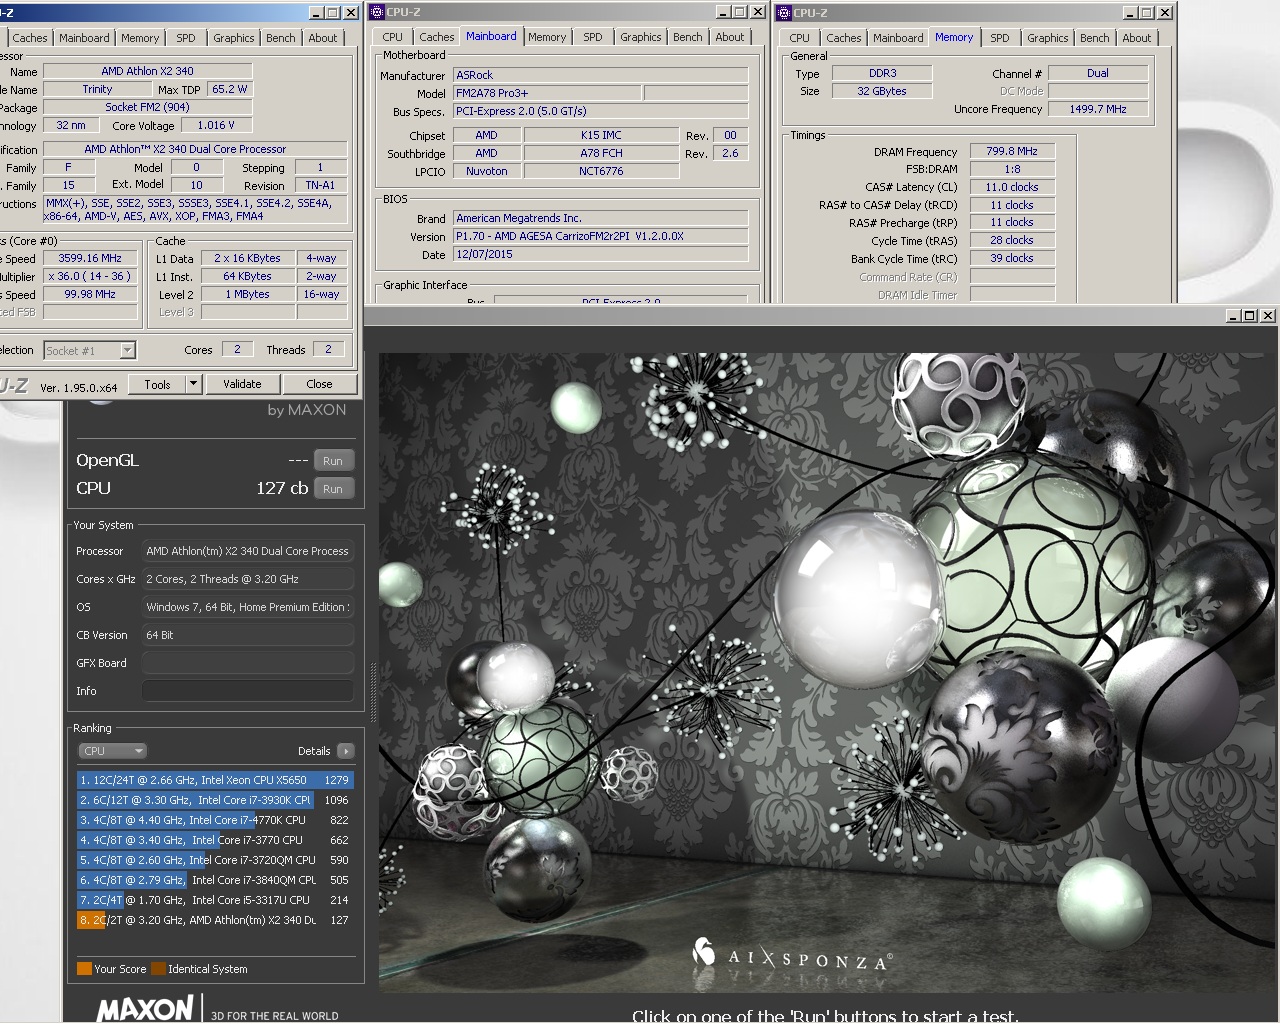1280x1024 pixels.
Task: Open Bench tab in left CPU-Z window
Action: click(281, 38)
